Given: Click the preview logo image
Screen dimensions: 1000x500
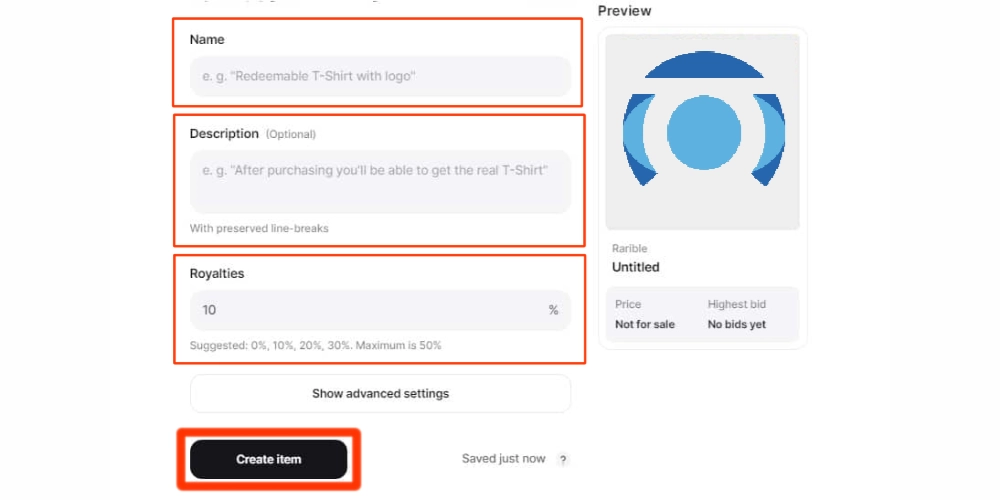Looking at the screenshot, I should 702,132.
